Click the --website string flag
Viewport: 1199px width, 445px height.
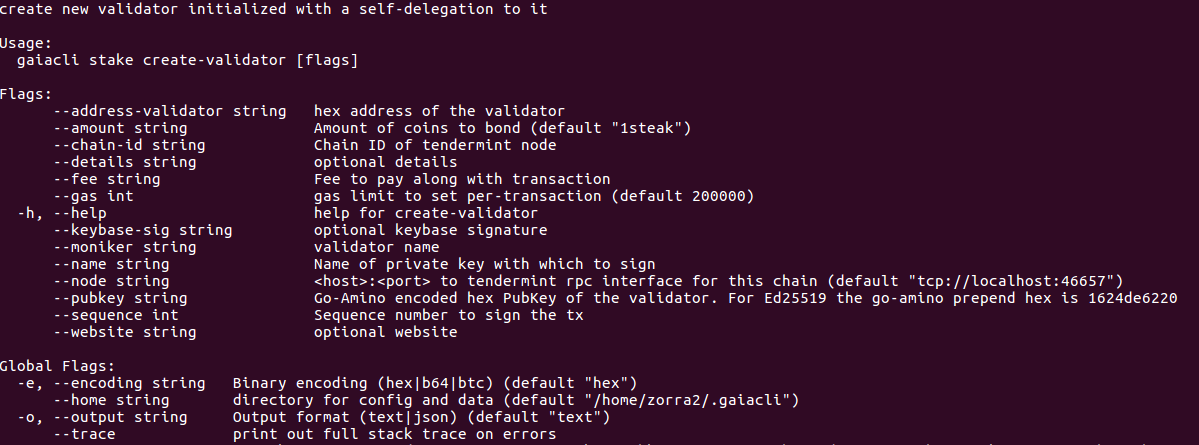[x=125, y=332]
